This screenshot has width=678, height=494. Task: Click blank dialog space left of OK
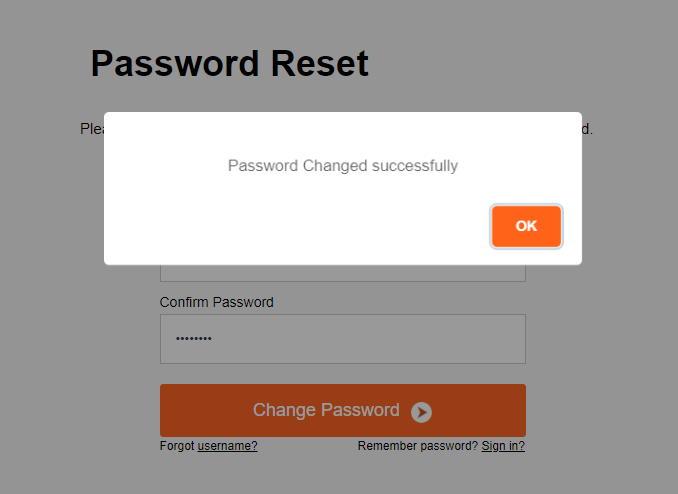300,226
